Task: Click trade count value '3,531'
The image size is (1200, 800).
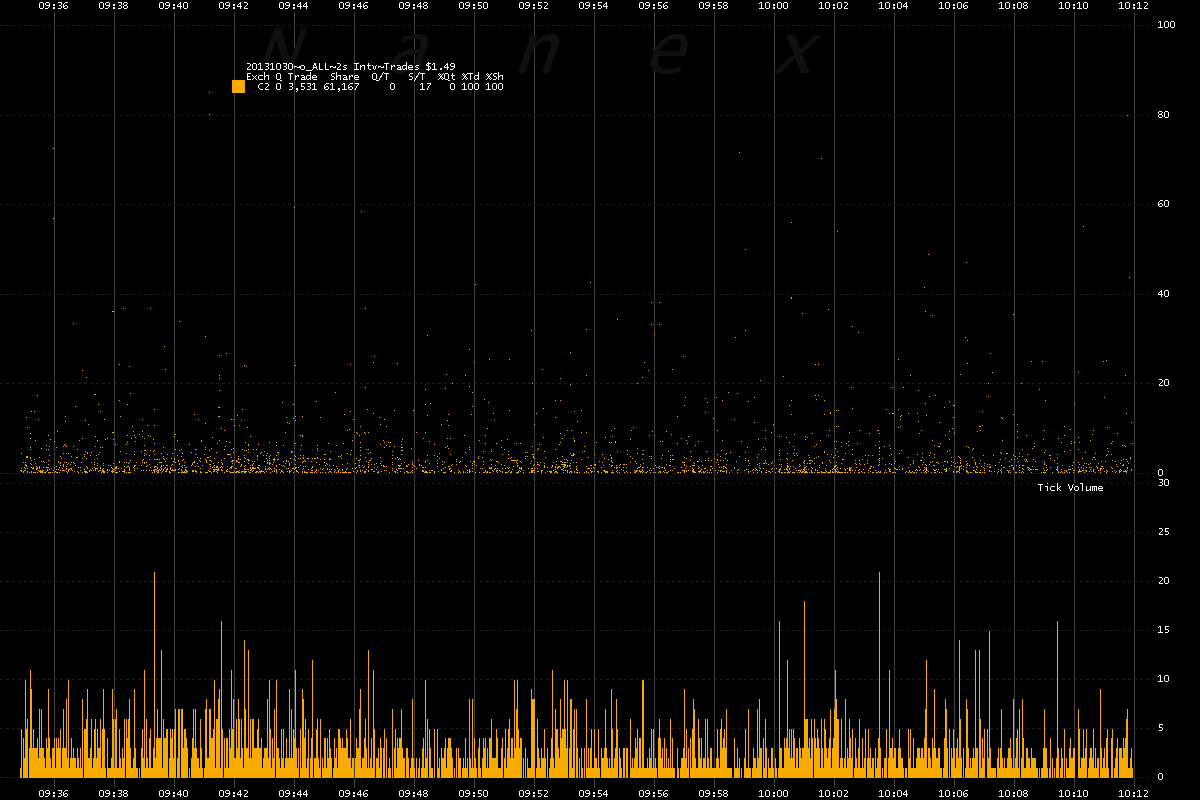Action: point(302,87)
